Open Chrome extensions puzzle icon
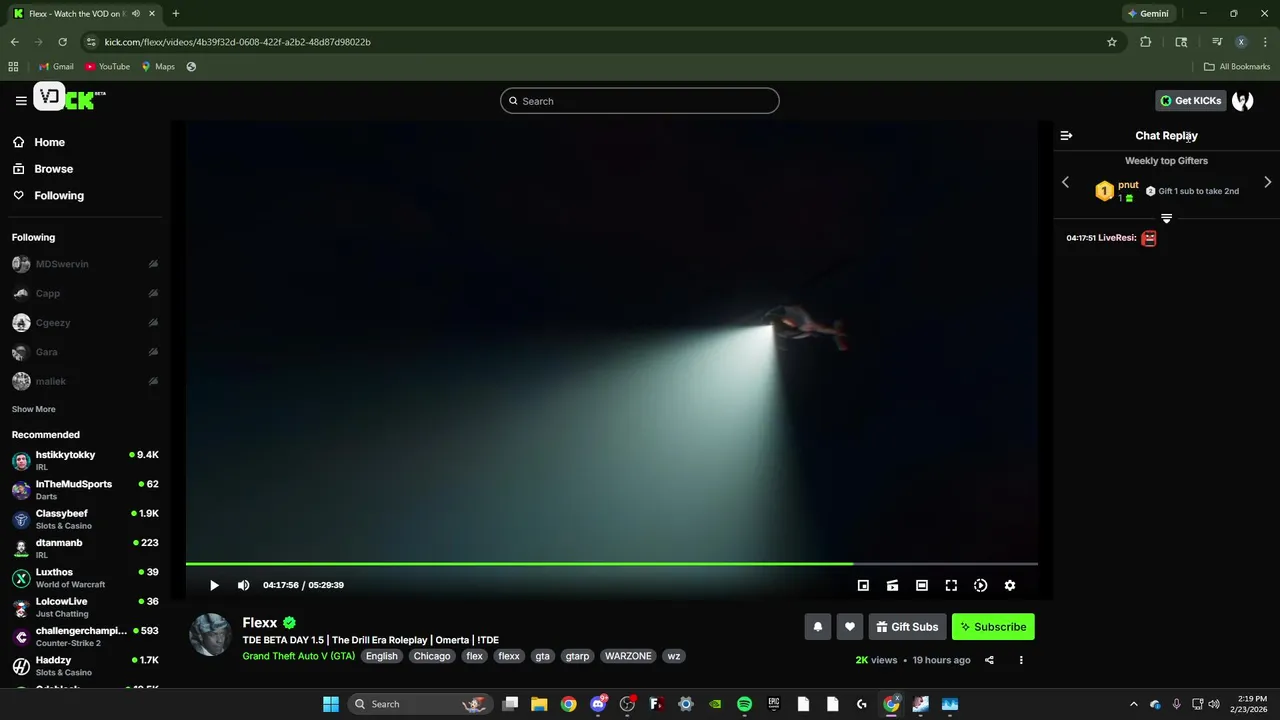The width and height of the screenshot is (1280, 720). click(1145, 42)
